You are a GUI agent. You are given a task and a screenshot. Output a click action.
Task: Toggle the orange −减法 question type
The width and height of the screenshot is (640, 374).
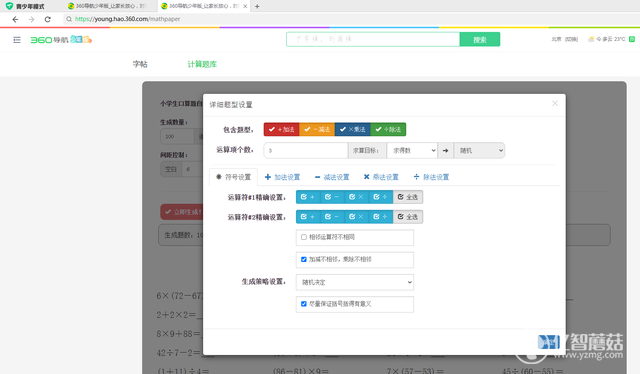(x=317, y=129)
